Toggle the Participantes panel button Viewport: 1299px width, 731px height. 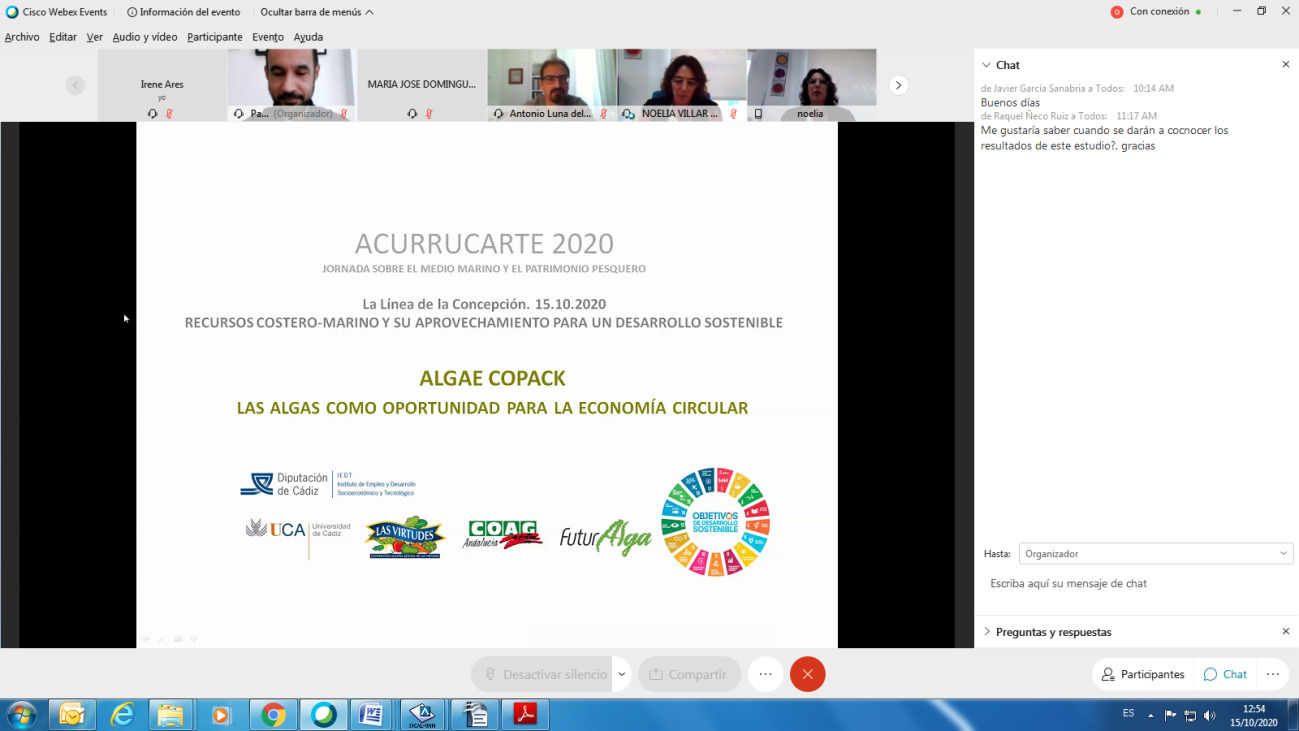tap(1143, 674)
